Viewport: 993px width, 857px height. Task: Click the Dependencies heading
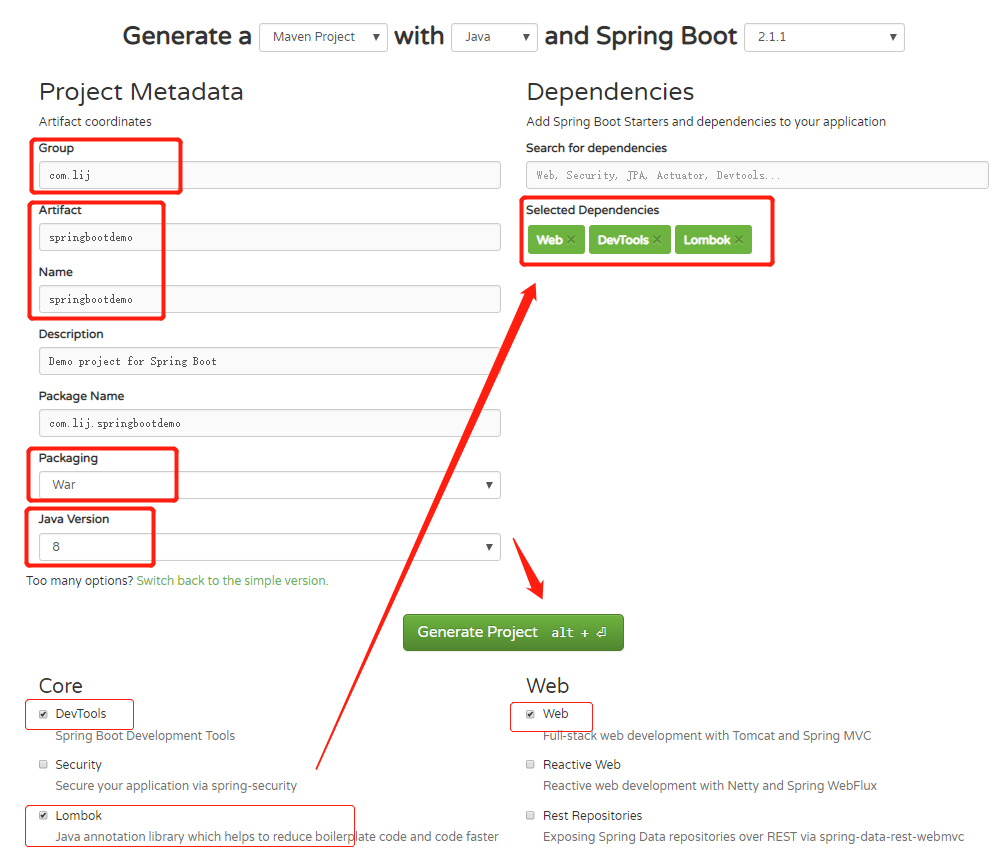610,92
